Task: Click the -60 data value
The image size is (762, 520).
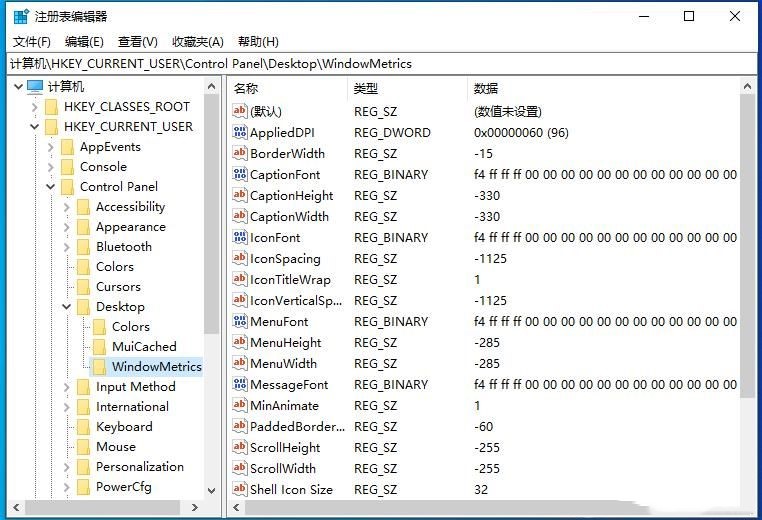Action: [484, 427]
